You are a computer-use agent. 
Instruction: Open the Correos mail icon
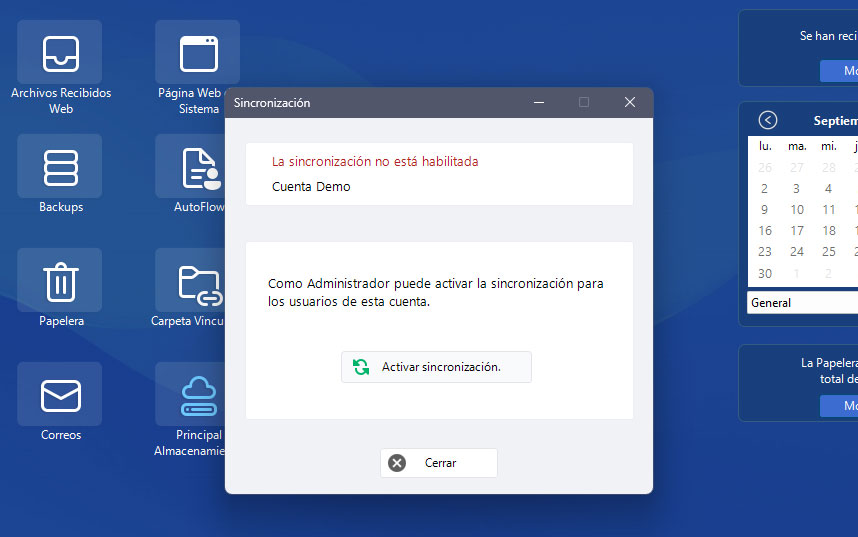point(60,394)
